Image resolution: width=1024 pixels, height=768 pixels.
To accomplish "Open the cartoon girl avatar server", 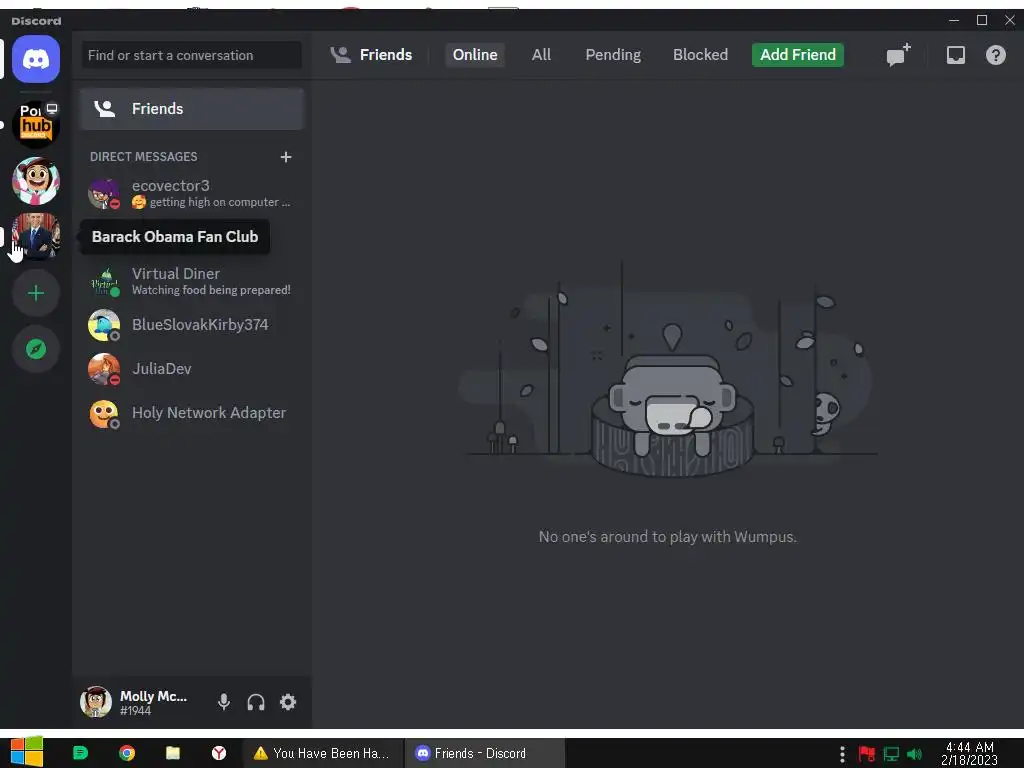I will (x=36, y=181).
